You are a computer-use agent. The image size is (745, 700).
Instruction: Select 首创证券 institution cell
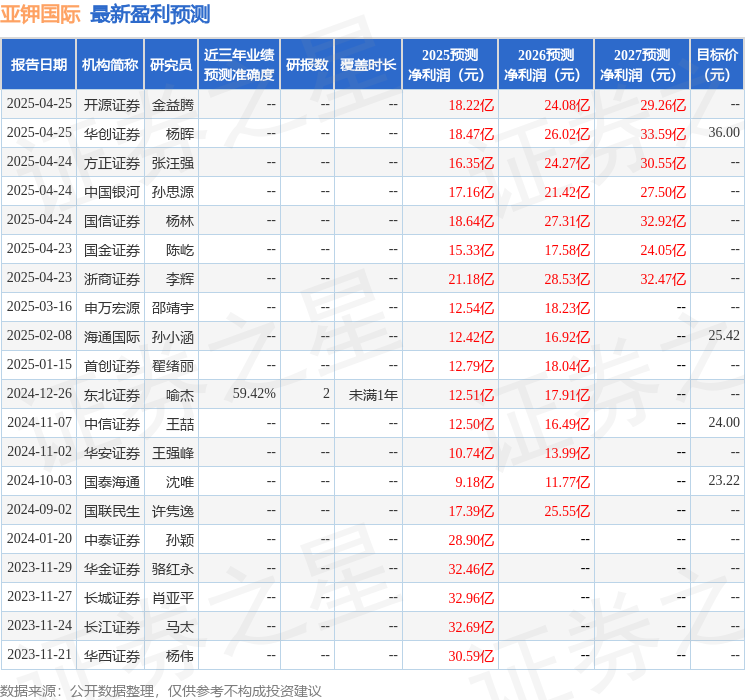(x=112, y=365)
